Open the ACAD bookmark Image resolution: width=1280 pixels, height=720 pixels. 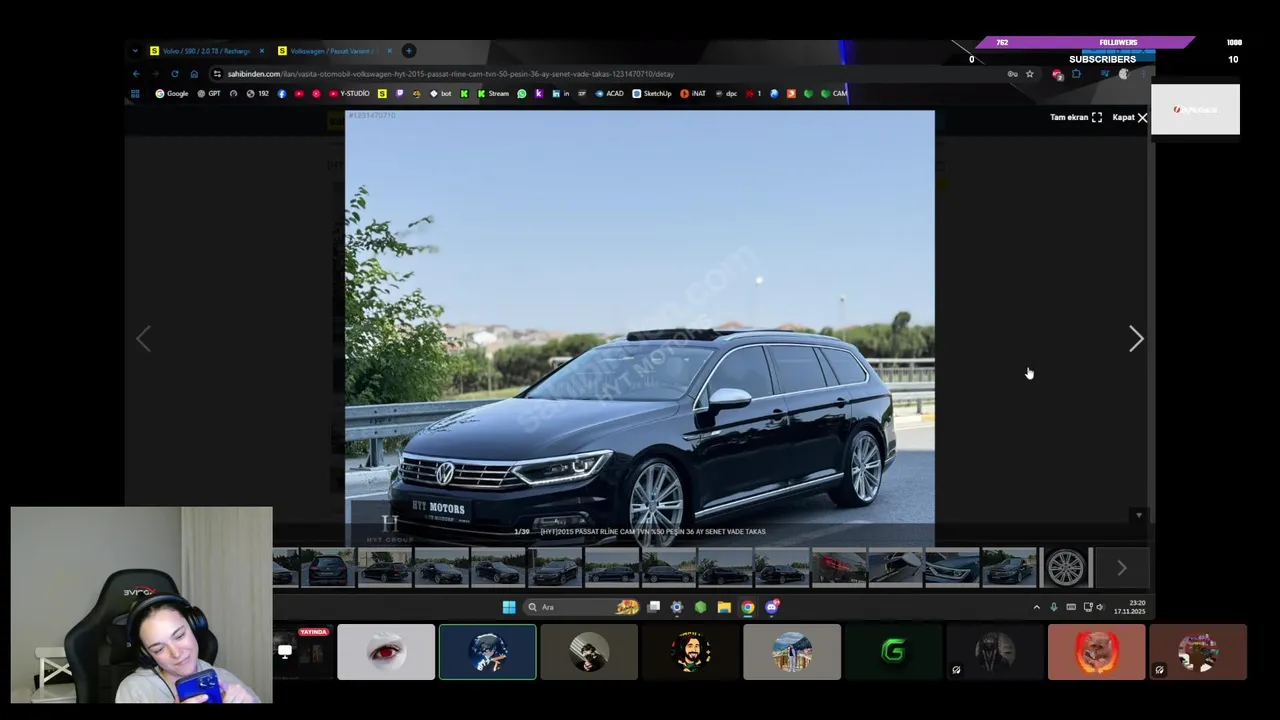click(x=609, y=94)
